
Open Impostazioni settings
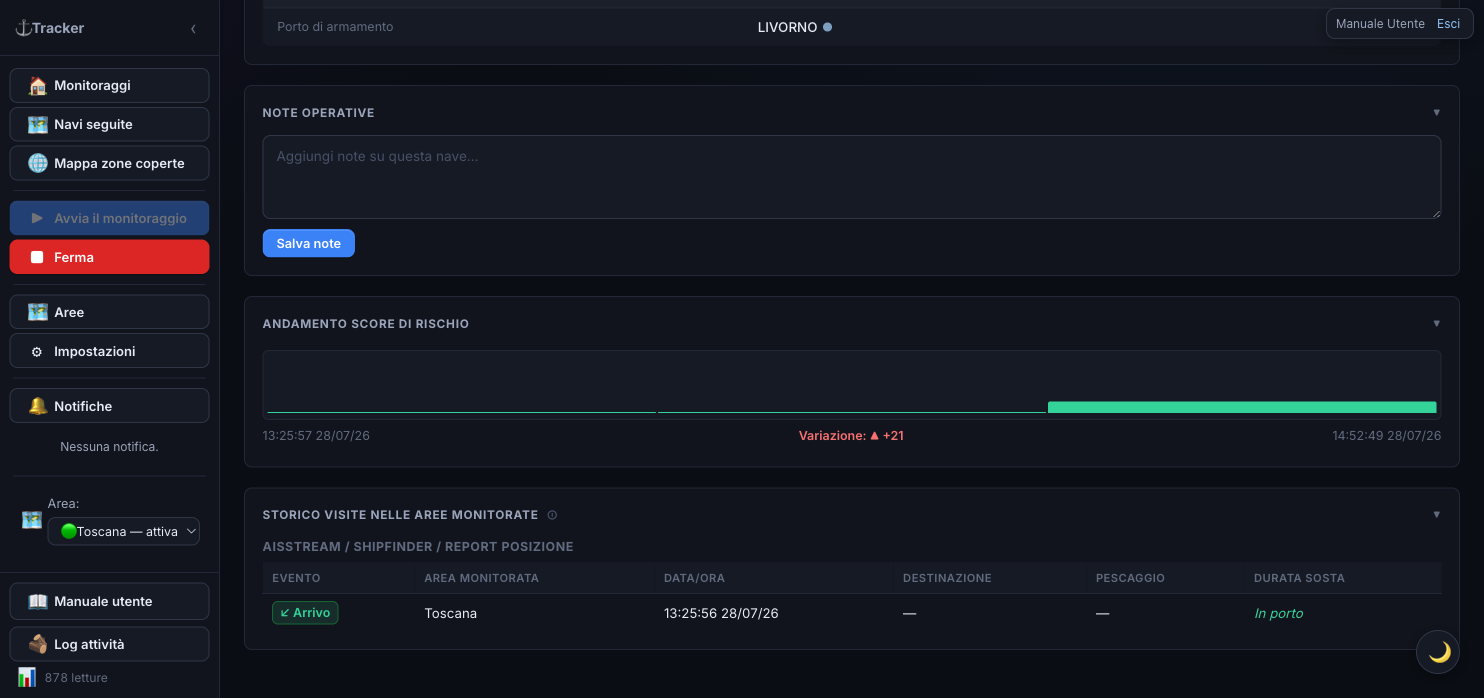(x=109, y=351)
